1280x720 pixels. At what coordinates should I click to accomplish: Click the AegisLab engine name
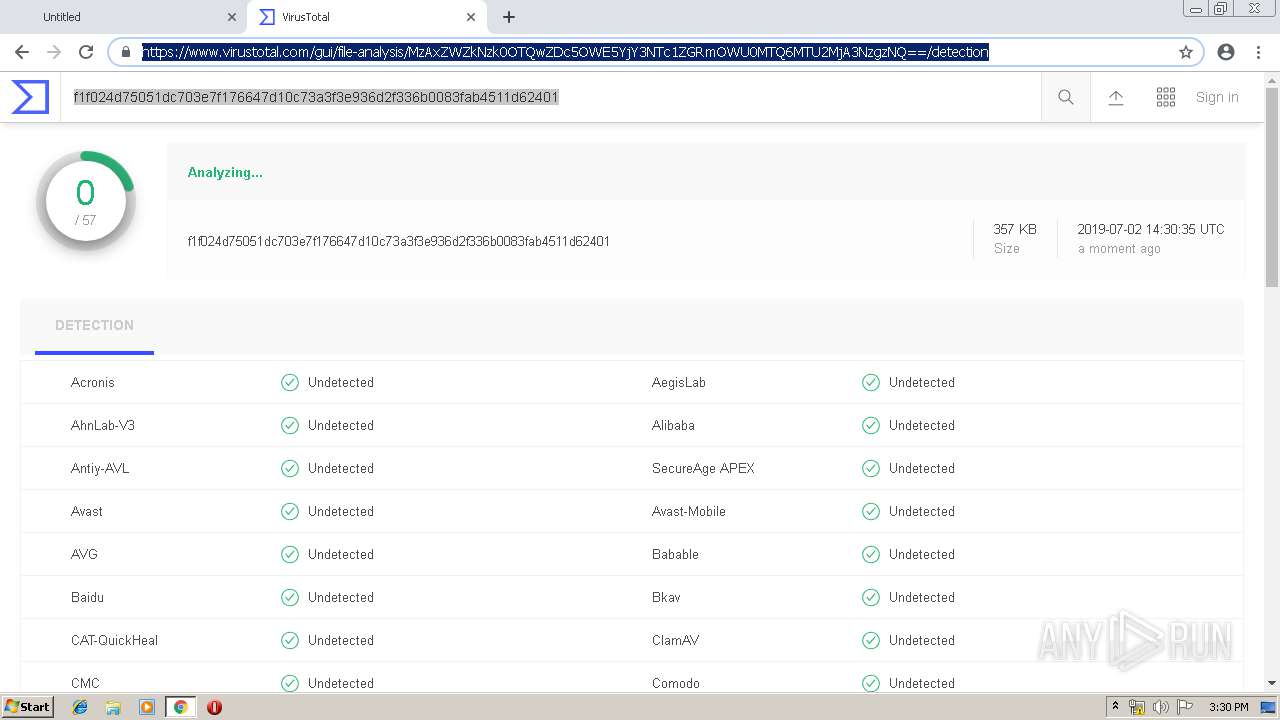click(679, 382)
